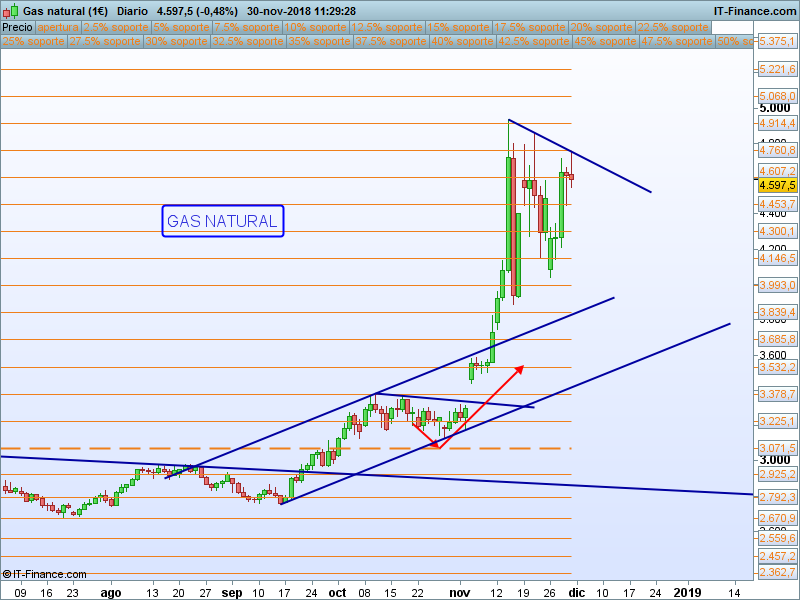Image resolution: width=800 pixels, height=600 pixels.
Task: Pick the 45% soporte label
Action: (605, 41)
